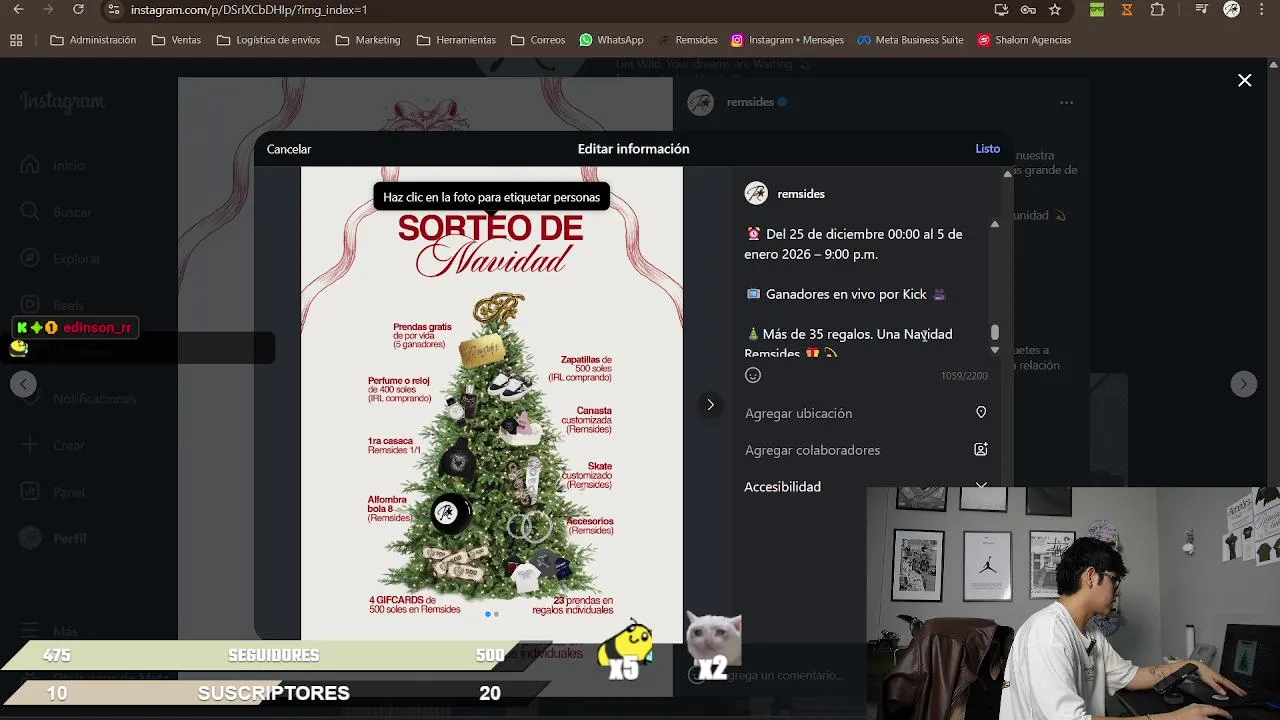Click the browser forward arrow
Viewport: 1280px width, 720px height.
pos(48,10)
